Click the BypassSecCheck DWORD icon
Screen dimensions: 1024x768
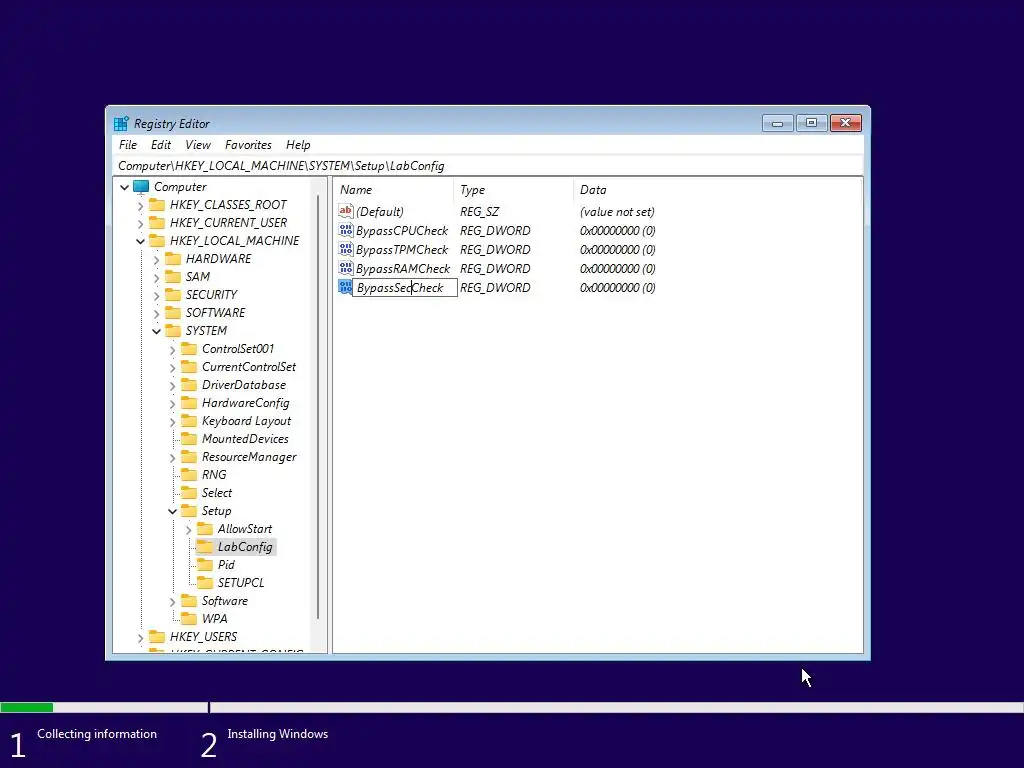pyautogui.click(x=345, y=287)
